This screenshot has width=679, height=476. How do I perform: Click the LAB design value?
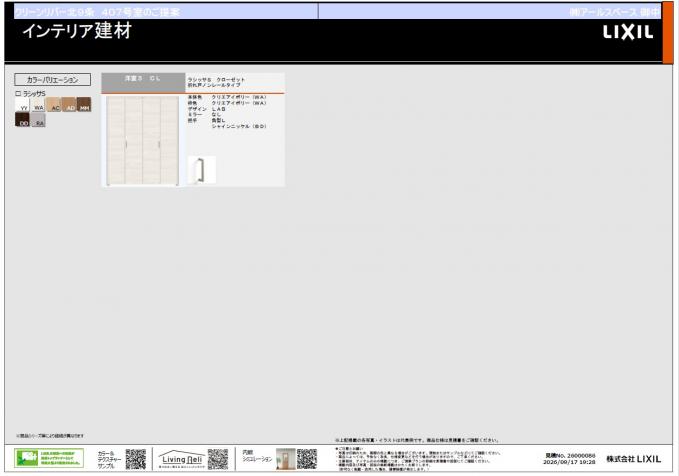(x=218, y=109)
